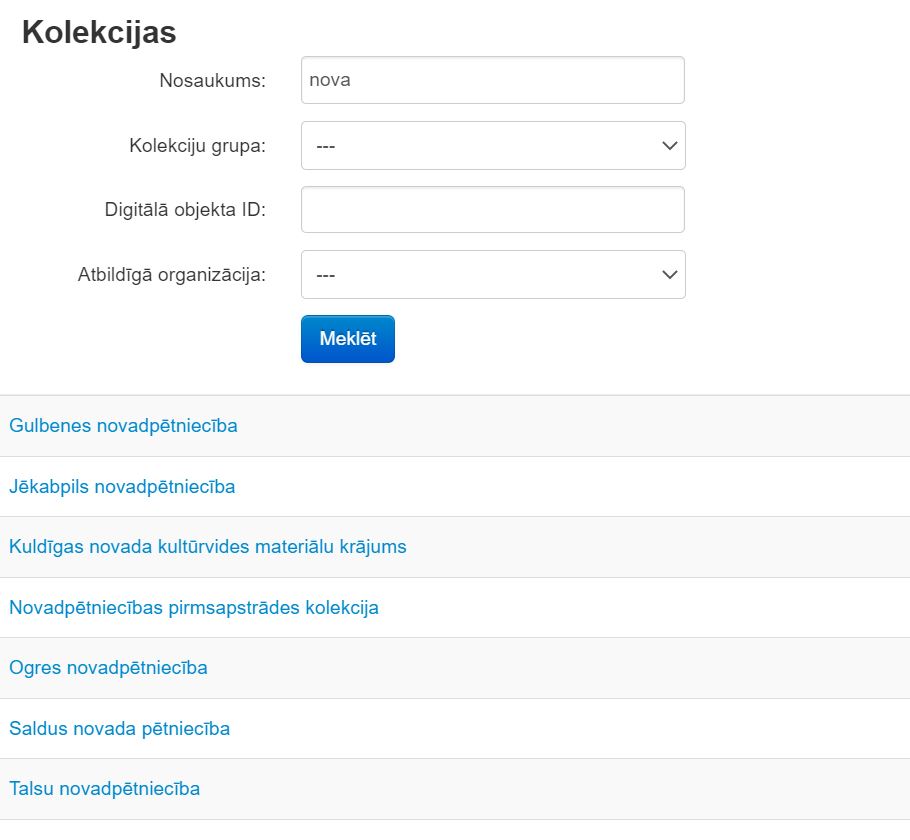Open the Saldus novada pētniecība link
Viewport: 910px width, 840px height.
click(119, 728)
